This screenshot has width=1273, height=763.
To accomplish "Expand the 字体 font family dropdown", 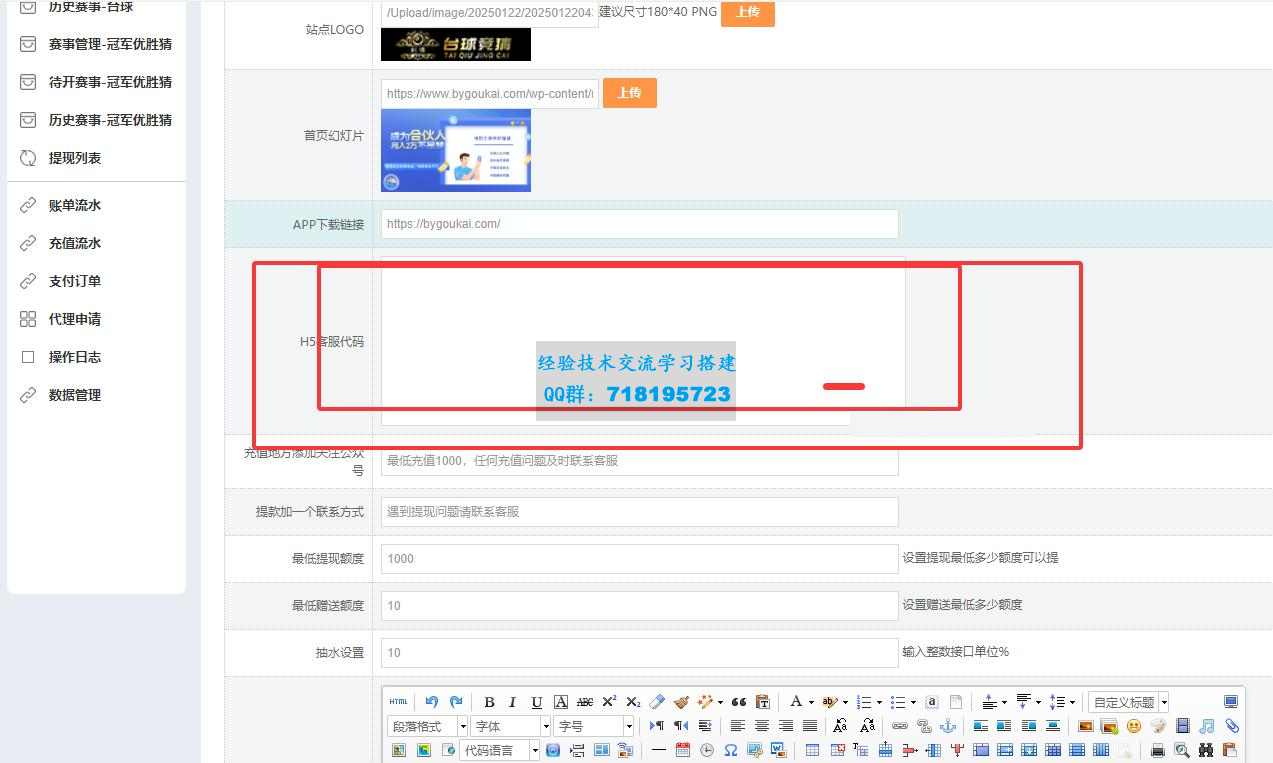I will (x=511, y=726).
